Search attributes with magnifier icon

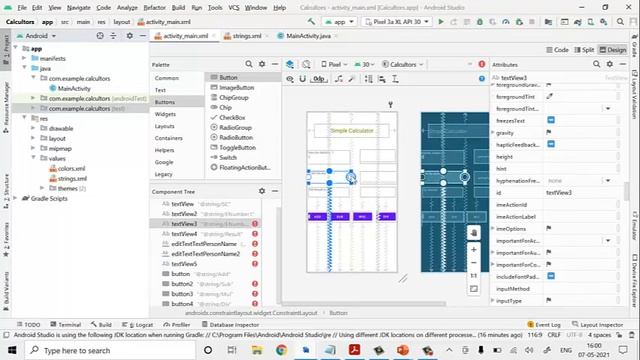click(x=596, y=64)
